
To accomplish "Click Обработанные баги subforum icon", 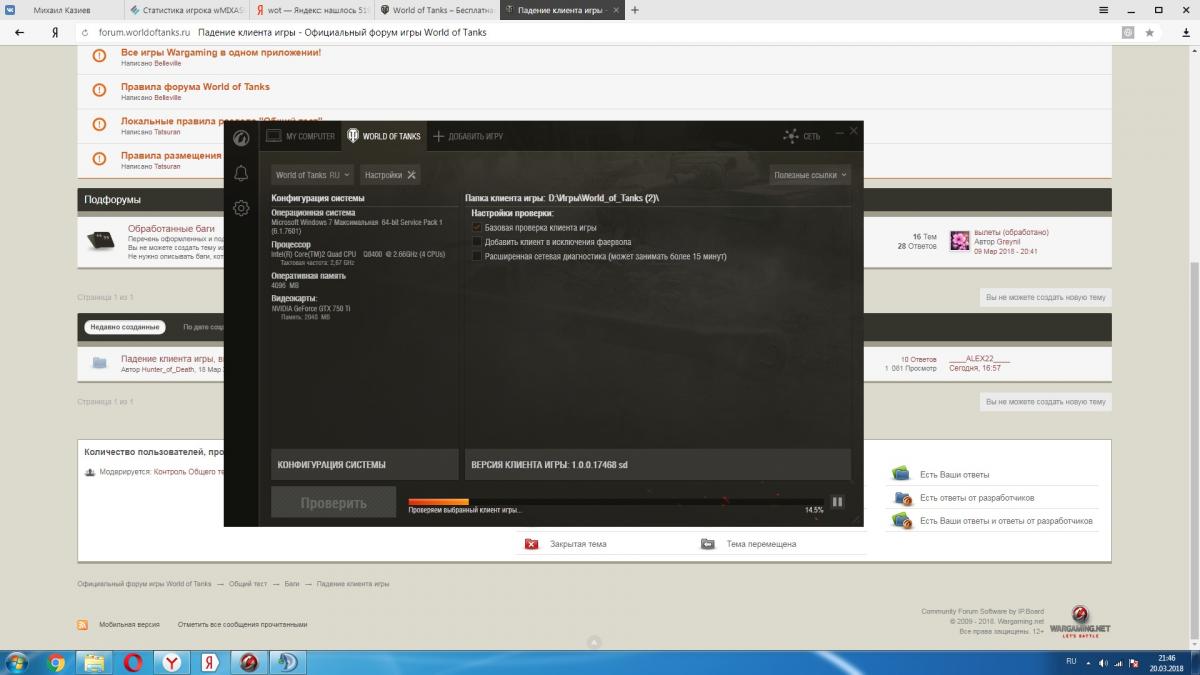I will tap(100, 241).
